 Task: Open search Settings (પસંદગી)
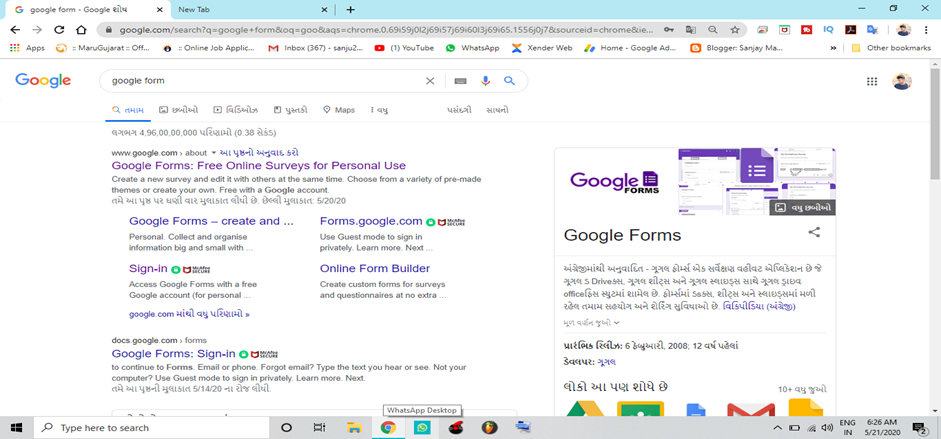(x=458, y=110)
